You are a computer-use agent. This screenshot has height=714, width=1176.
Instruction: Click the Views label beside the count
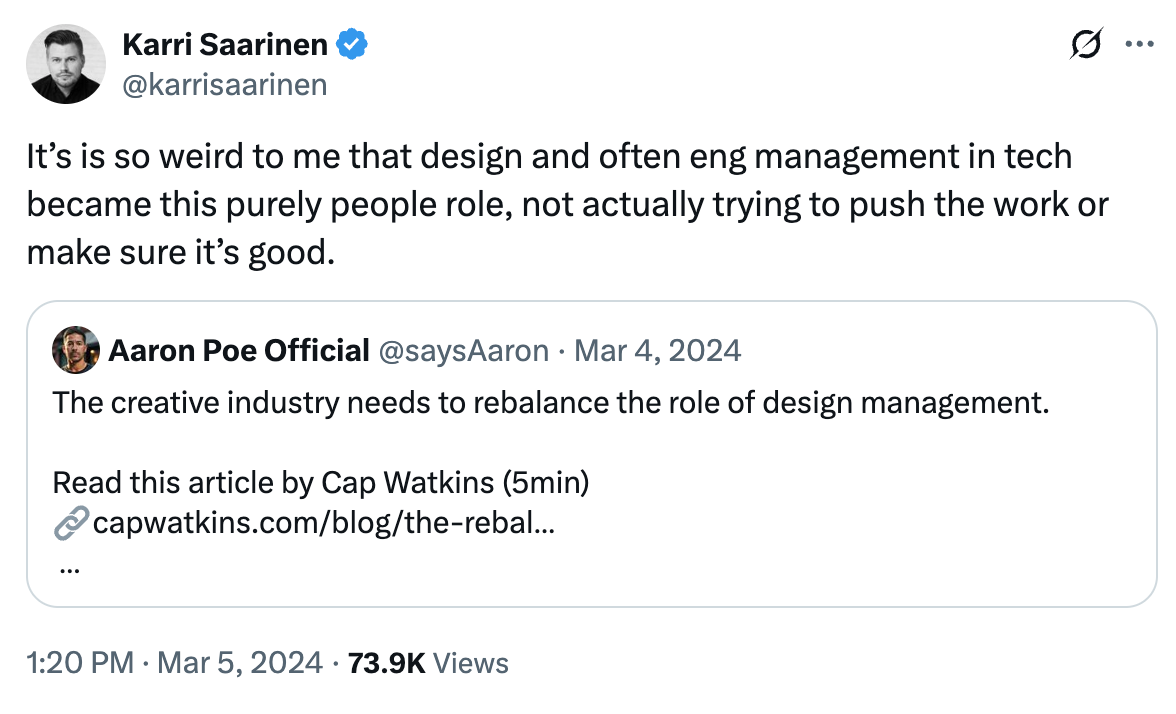coord(473,663)
